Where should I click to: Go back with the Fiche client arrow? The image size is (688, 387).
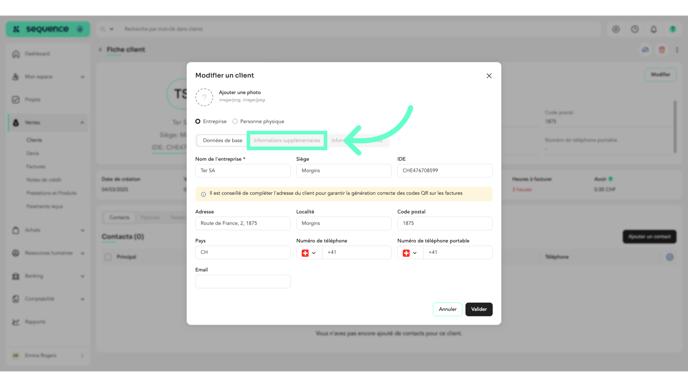[x=100, y=50]
